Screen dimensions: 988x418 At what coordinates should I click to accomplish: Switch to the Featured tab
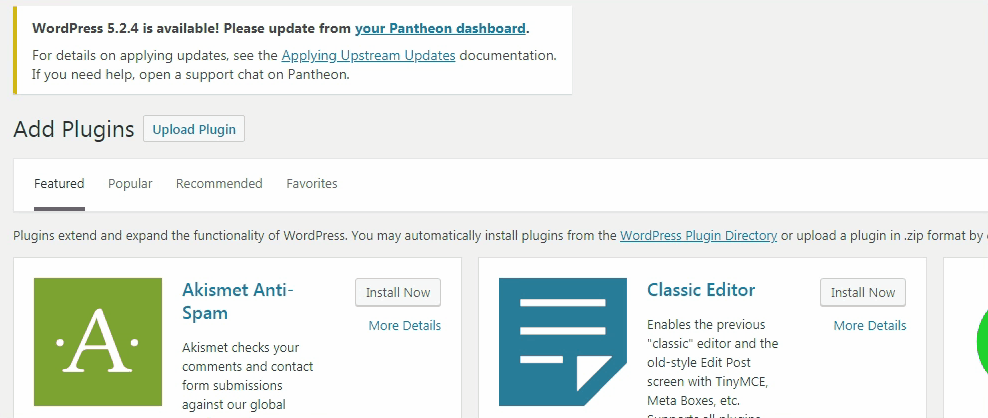tap(59, 184)
